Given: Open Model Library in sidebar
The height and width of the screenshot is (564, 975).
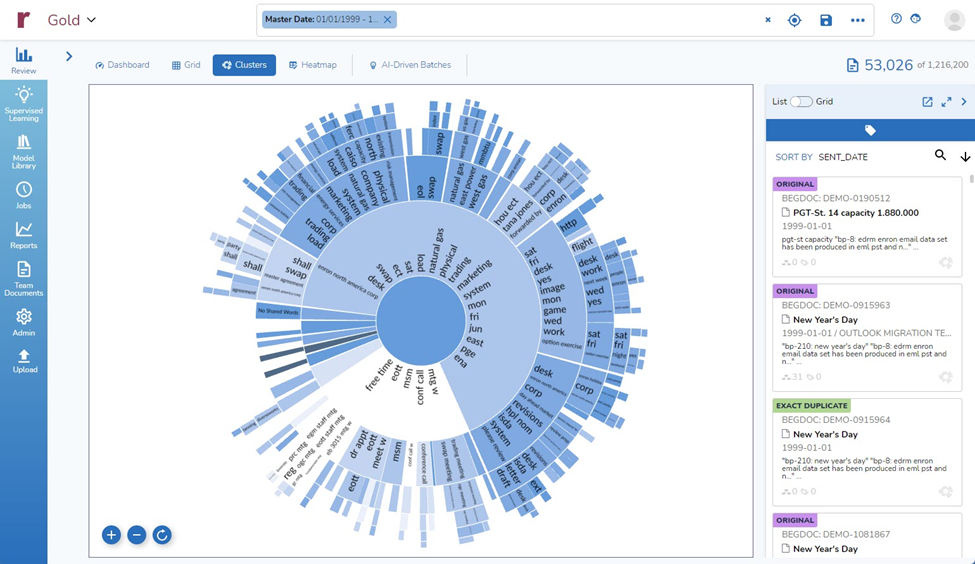Looking at the screenshot, I should 24,152.
